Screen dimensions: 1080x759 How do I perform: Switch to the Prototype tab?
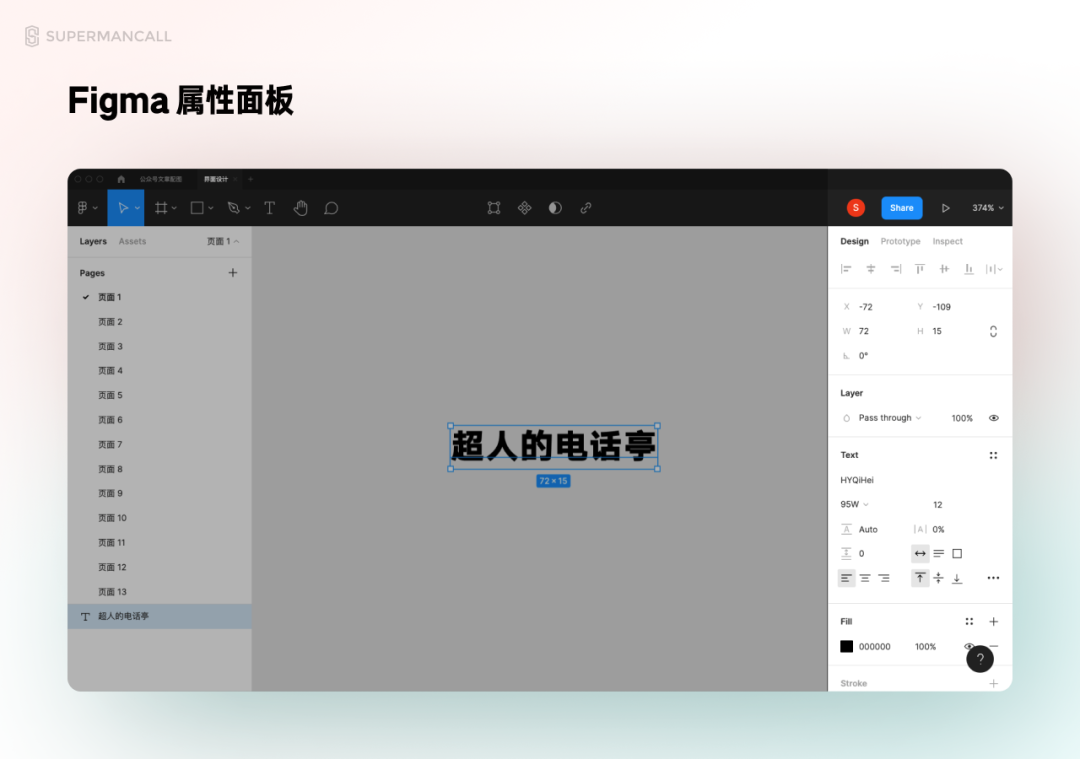900,240
